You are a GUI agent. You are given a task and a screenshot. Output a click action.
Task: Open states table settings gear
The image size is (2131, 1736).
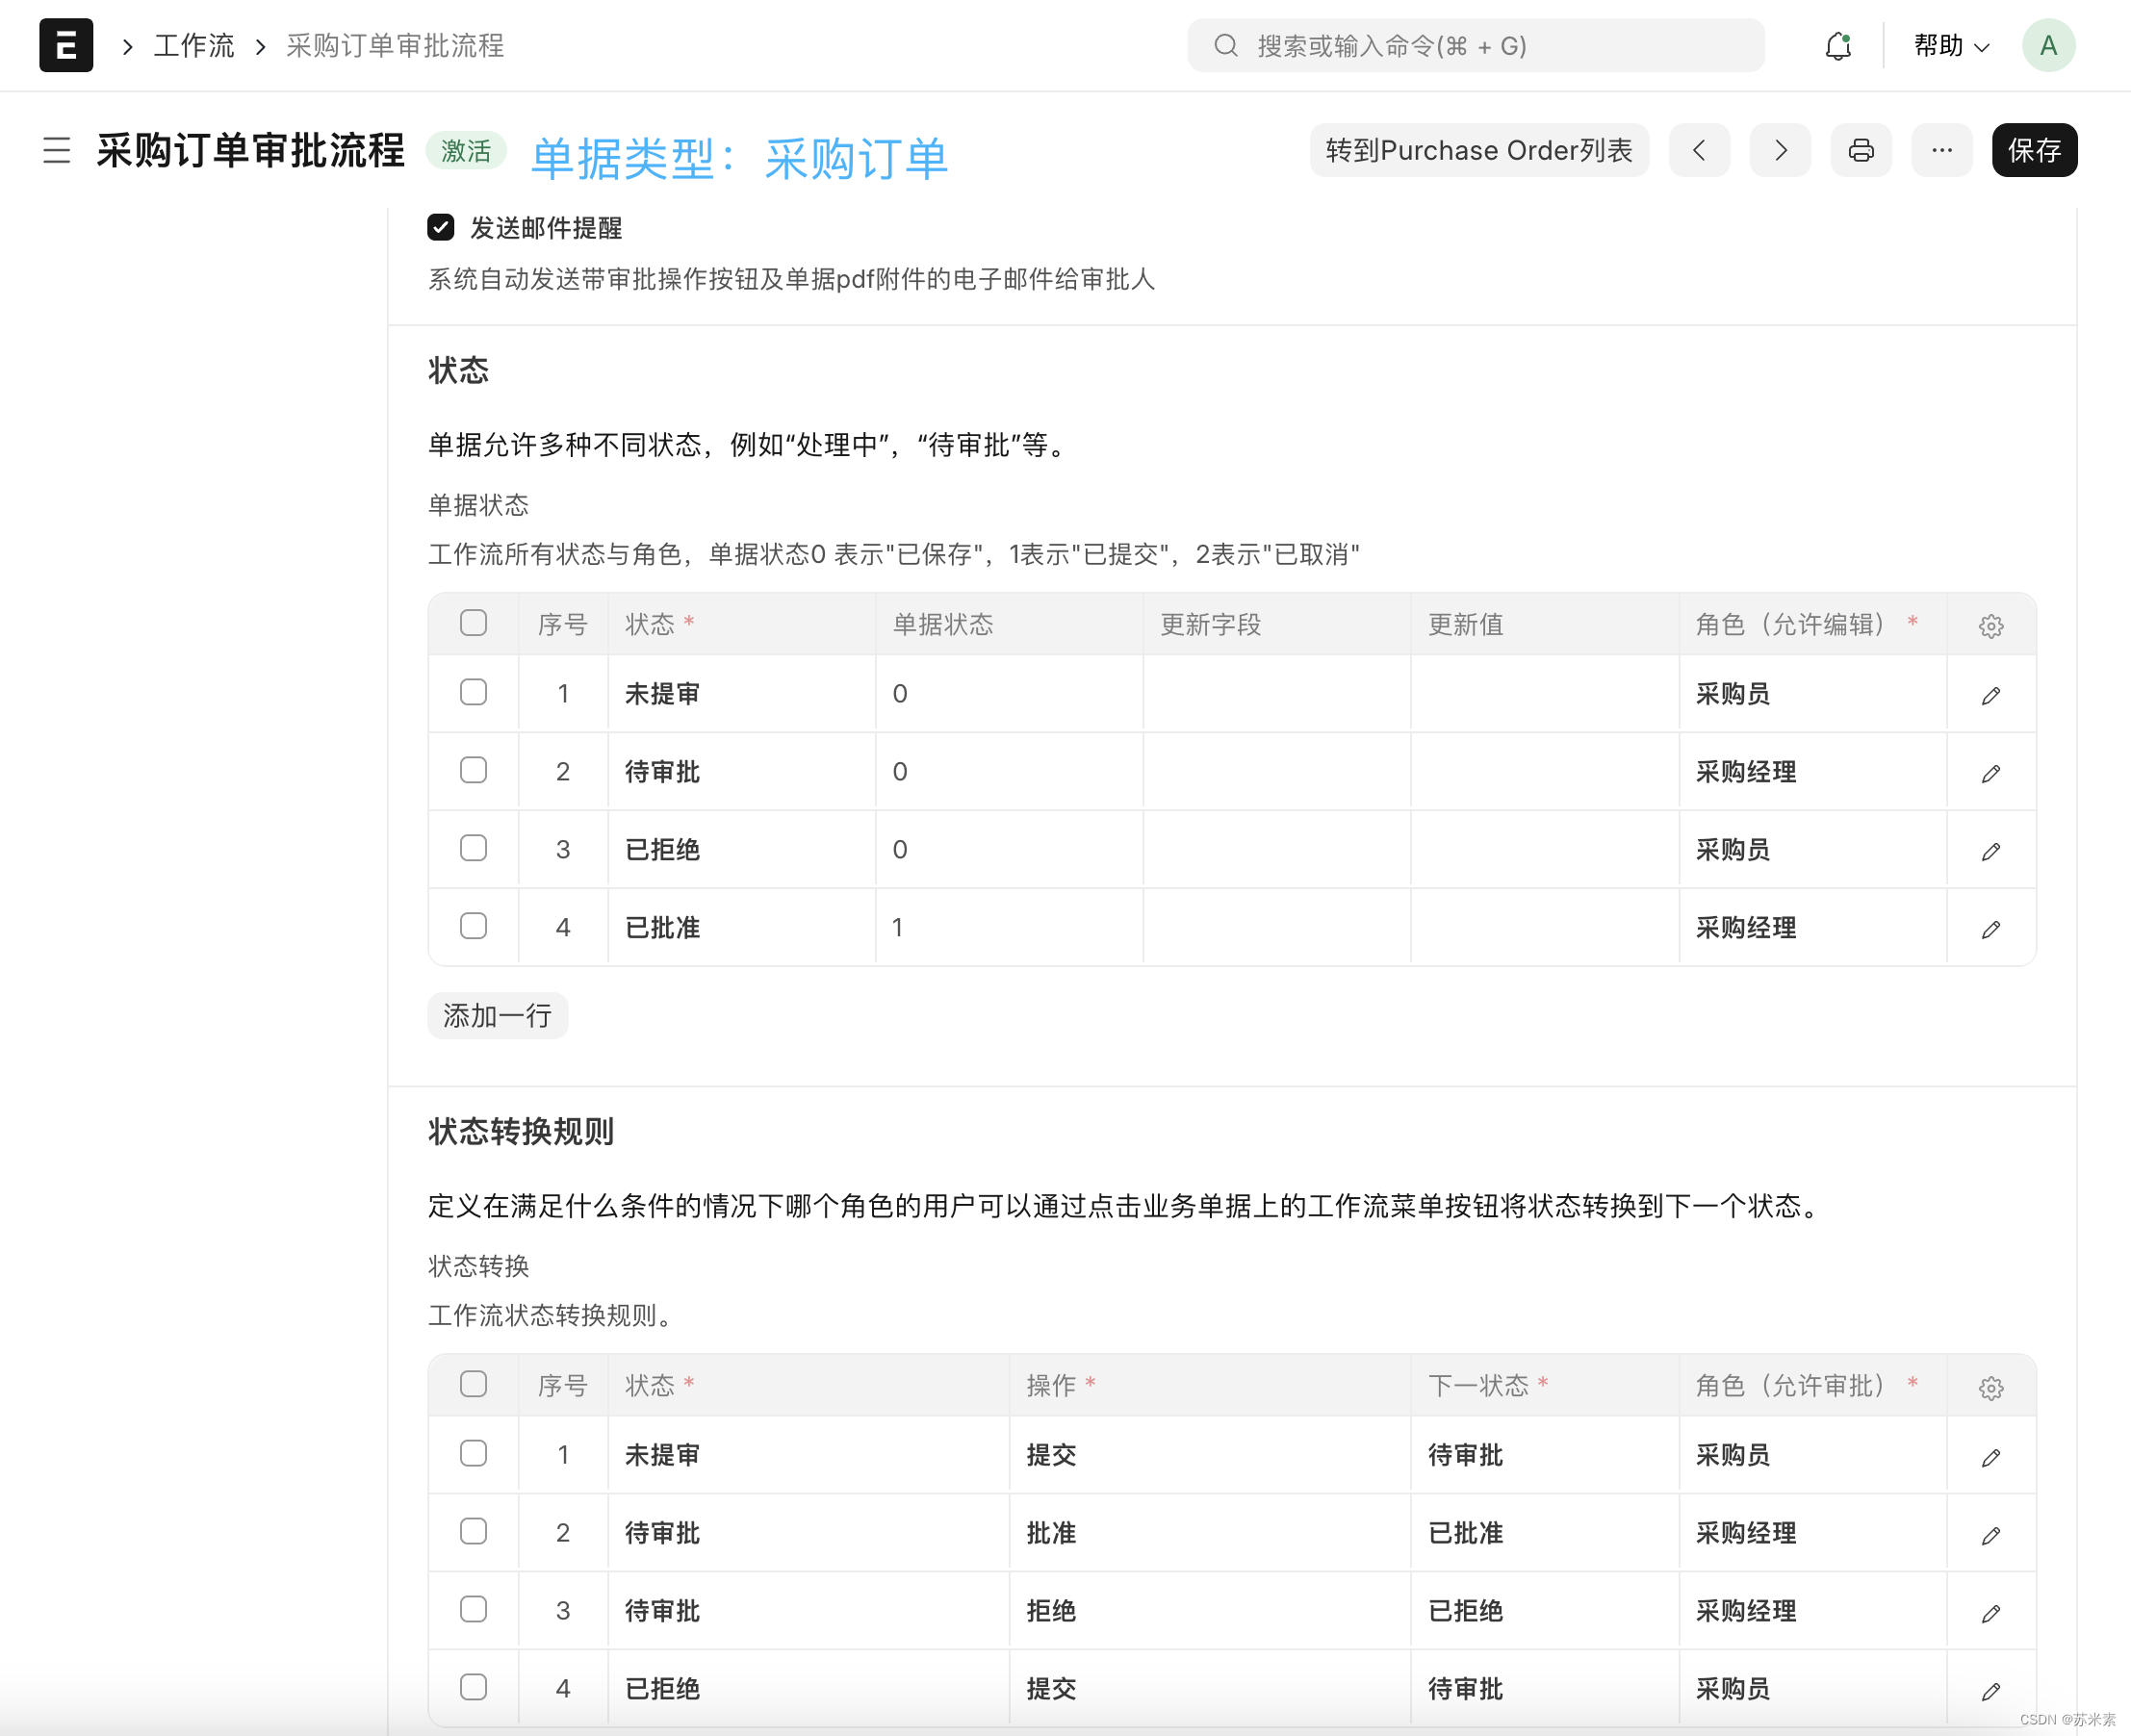[x=1990, y=626]
